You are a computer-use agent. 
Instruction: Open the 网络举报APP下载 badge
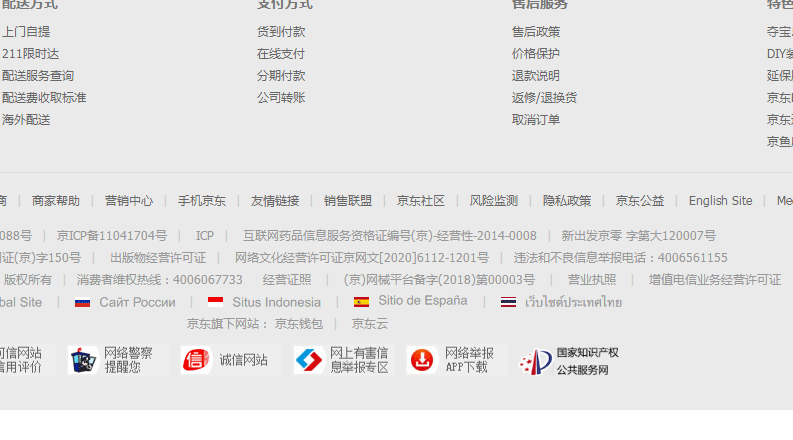(457, 360)
